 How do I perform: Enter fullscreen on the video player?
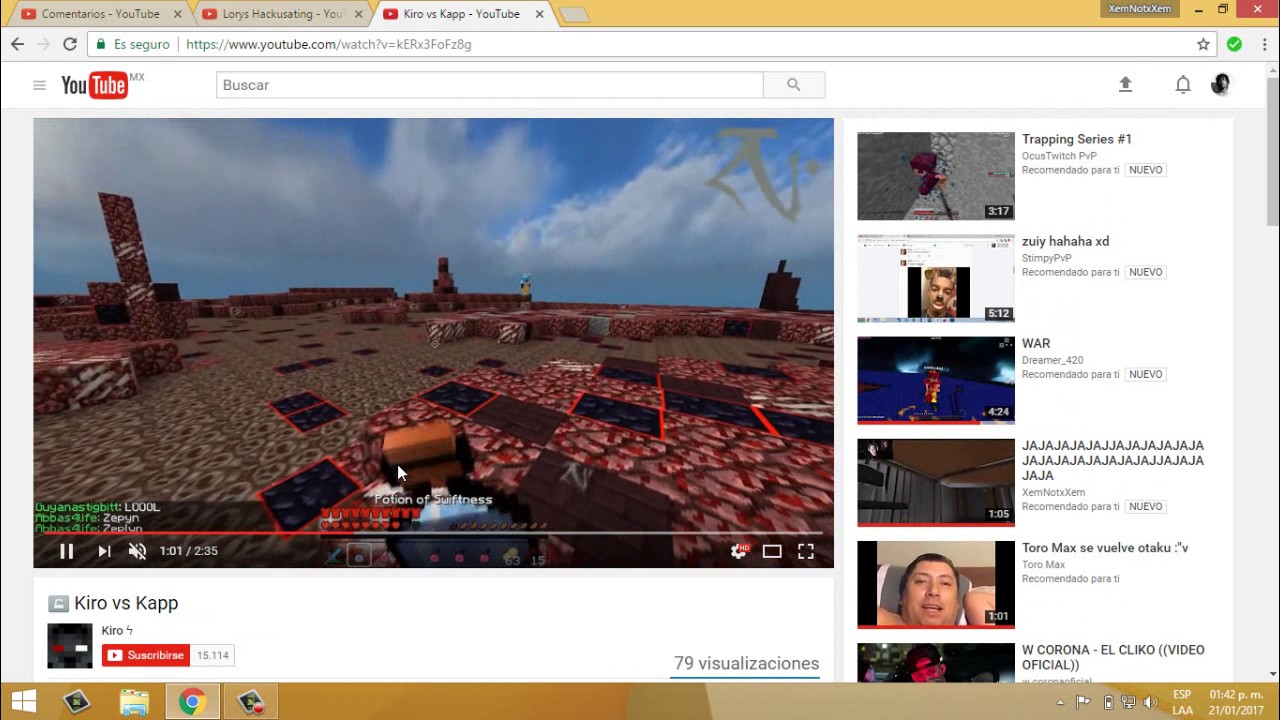coord(806,551)
